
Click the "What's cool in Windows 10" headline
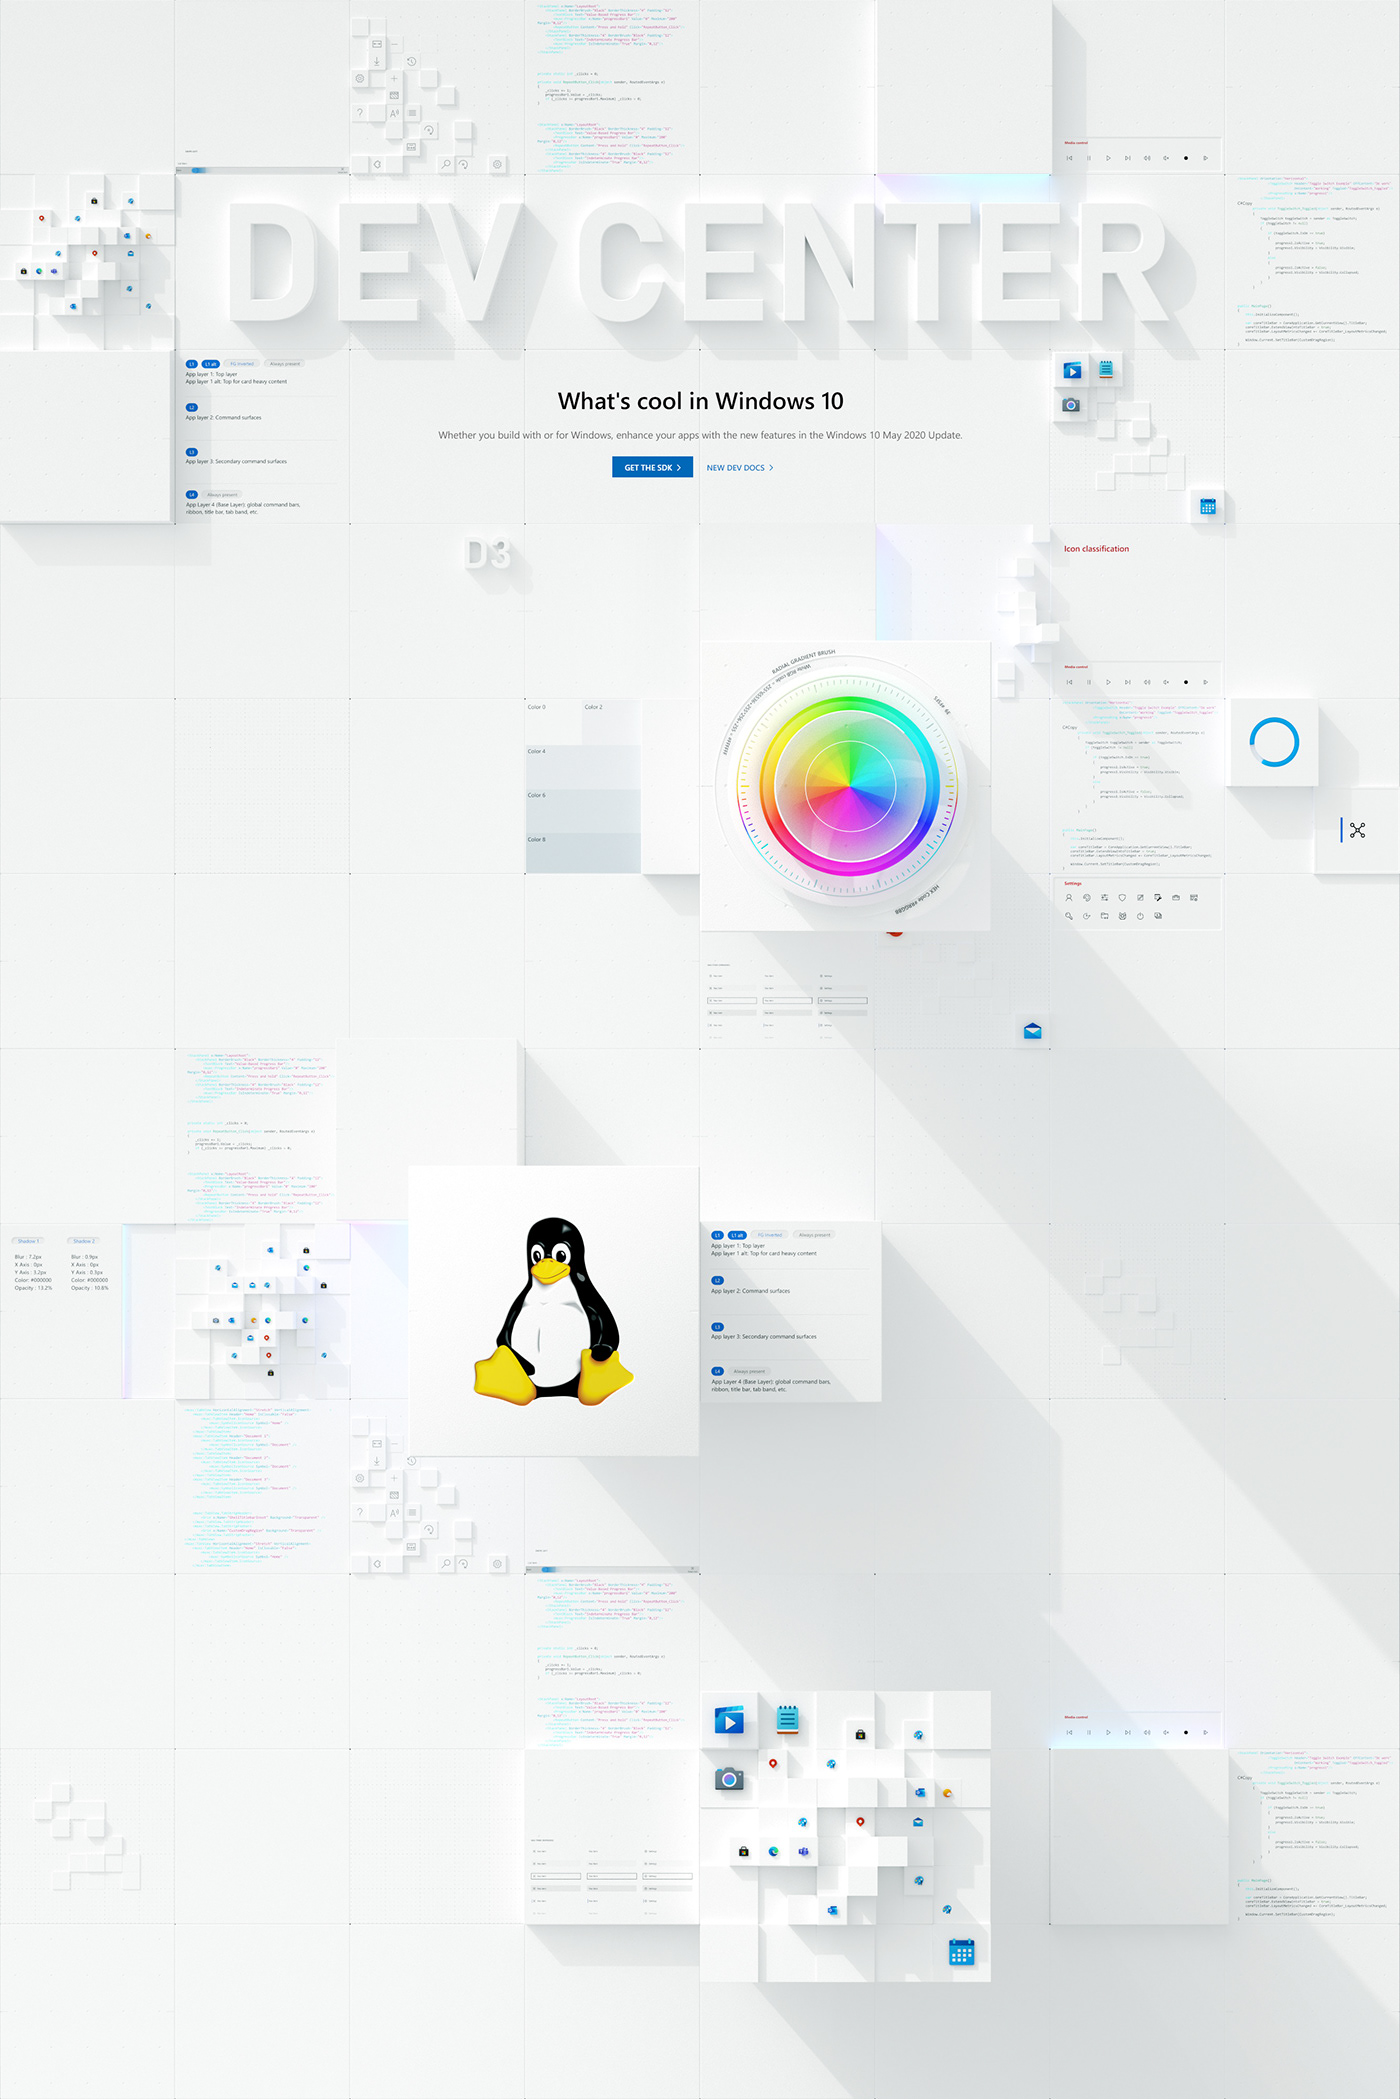(701, 401)
